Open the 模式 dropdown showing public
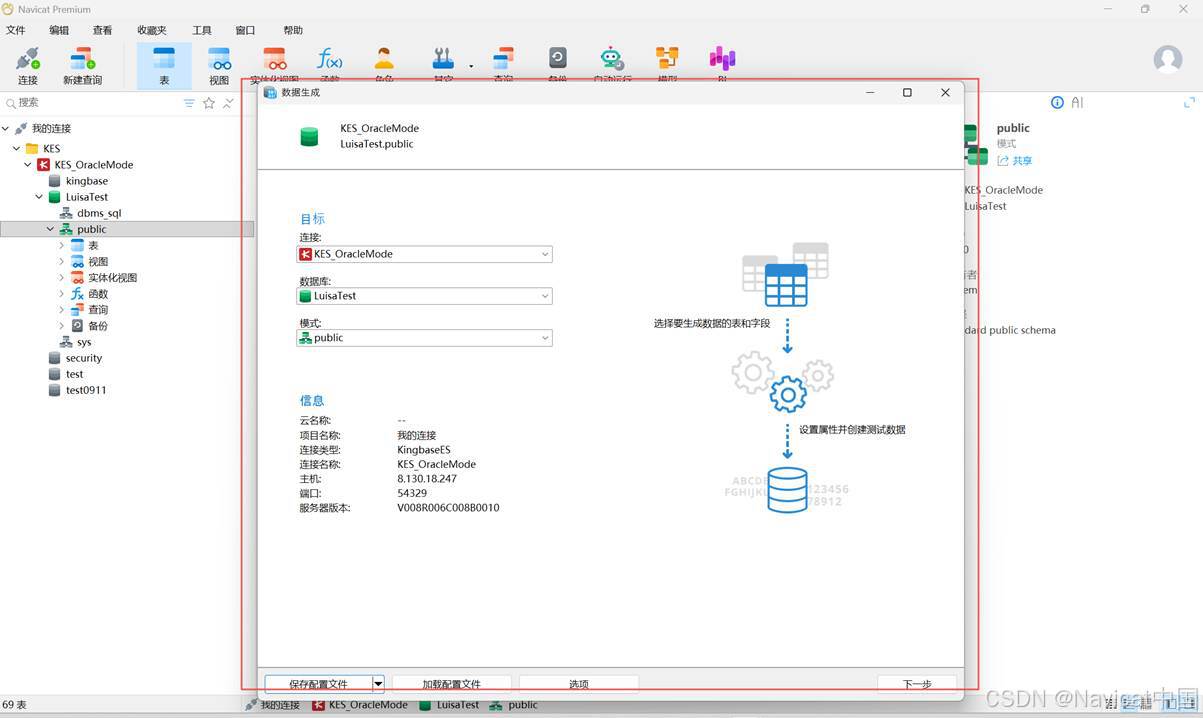Viewport: 1203px width, 718px height. pos(425,338)
